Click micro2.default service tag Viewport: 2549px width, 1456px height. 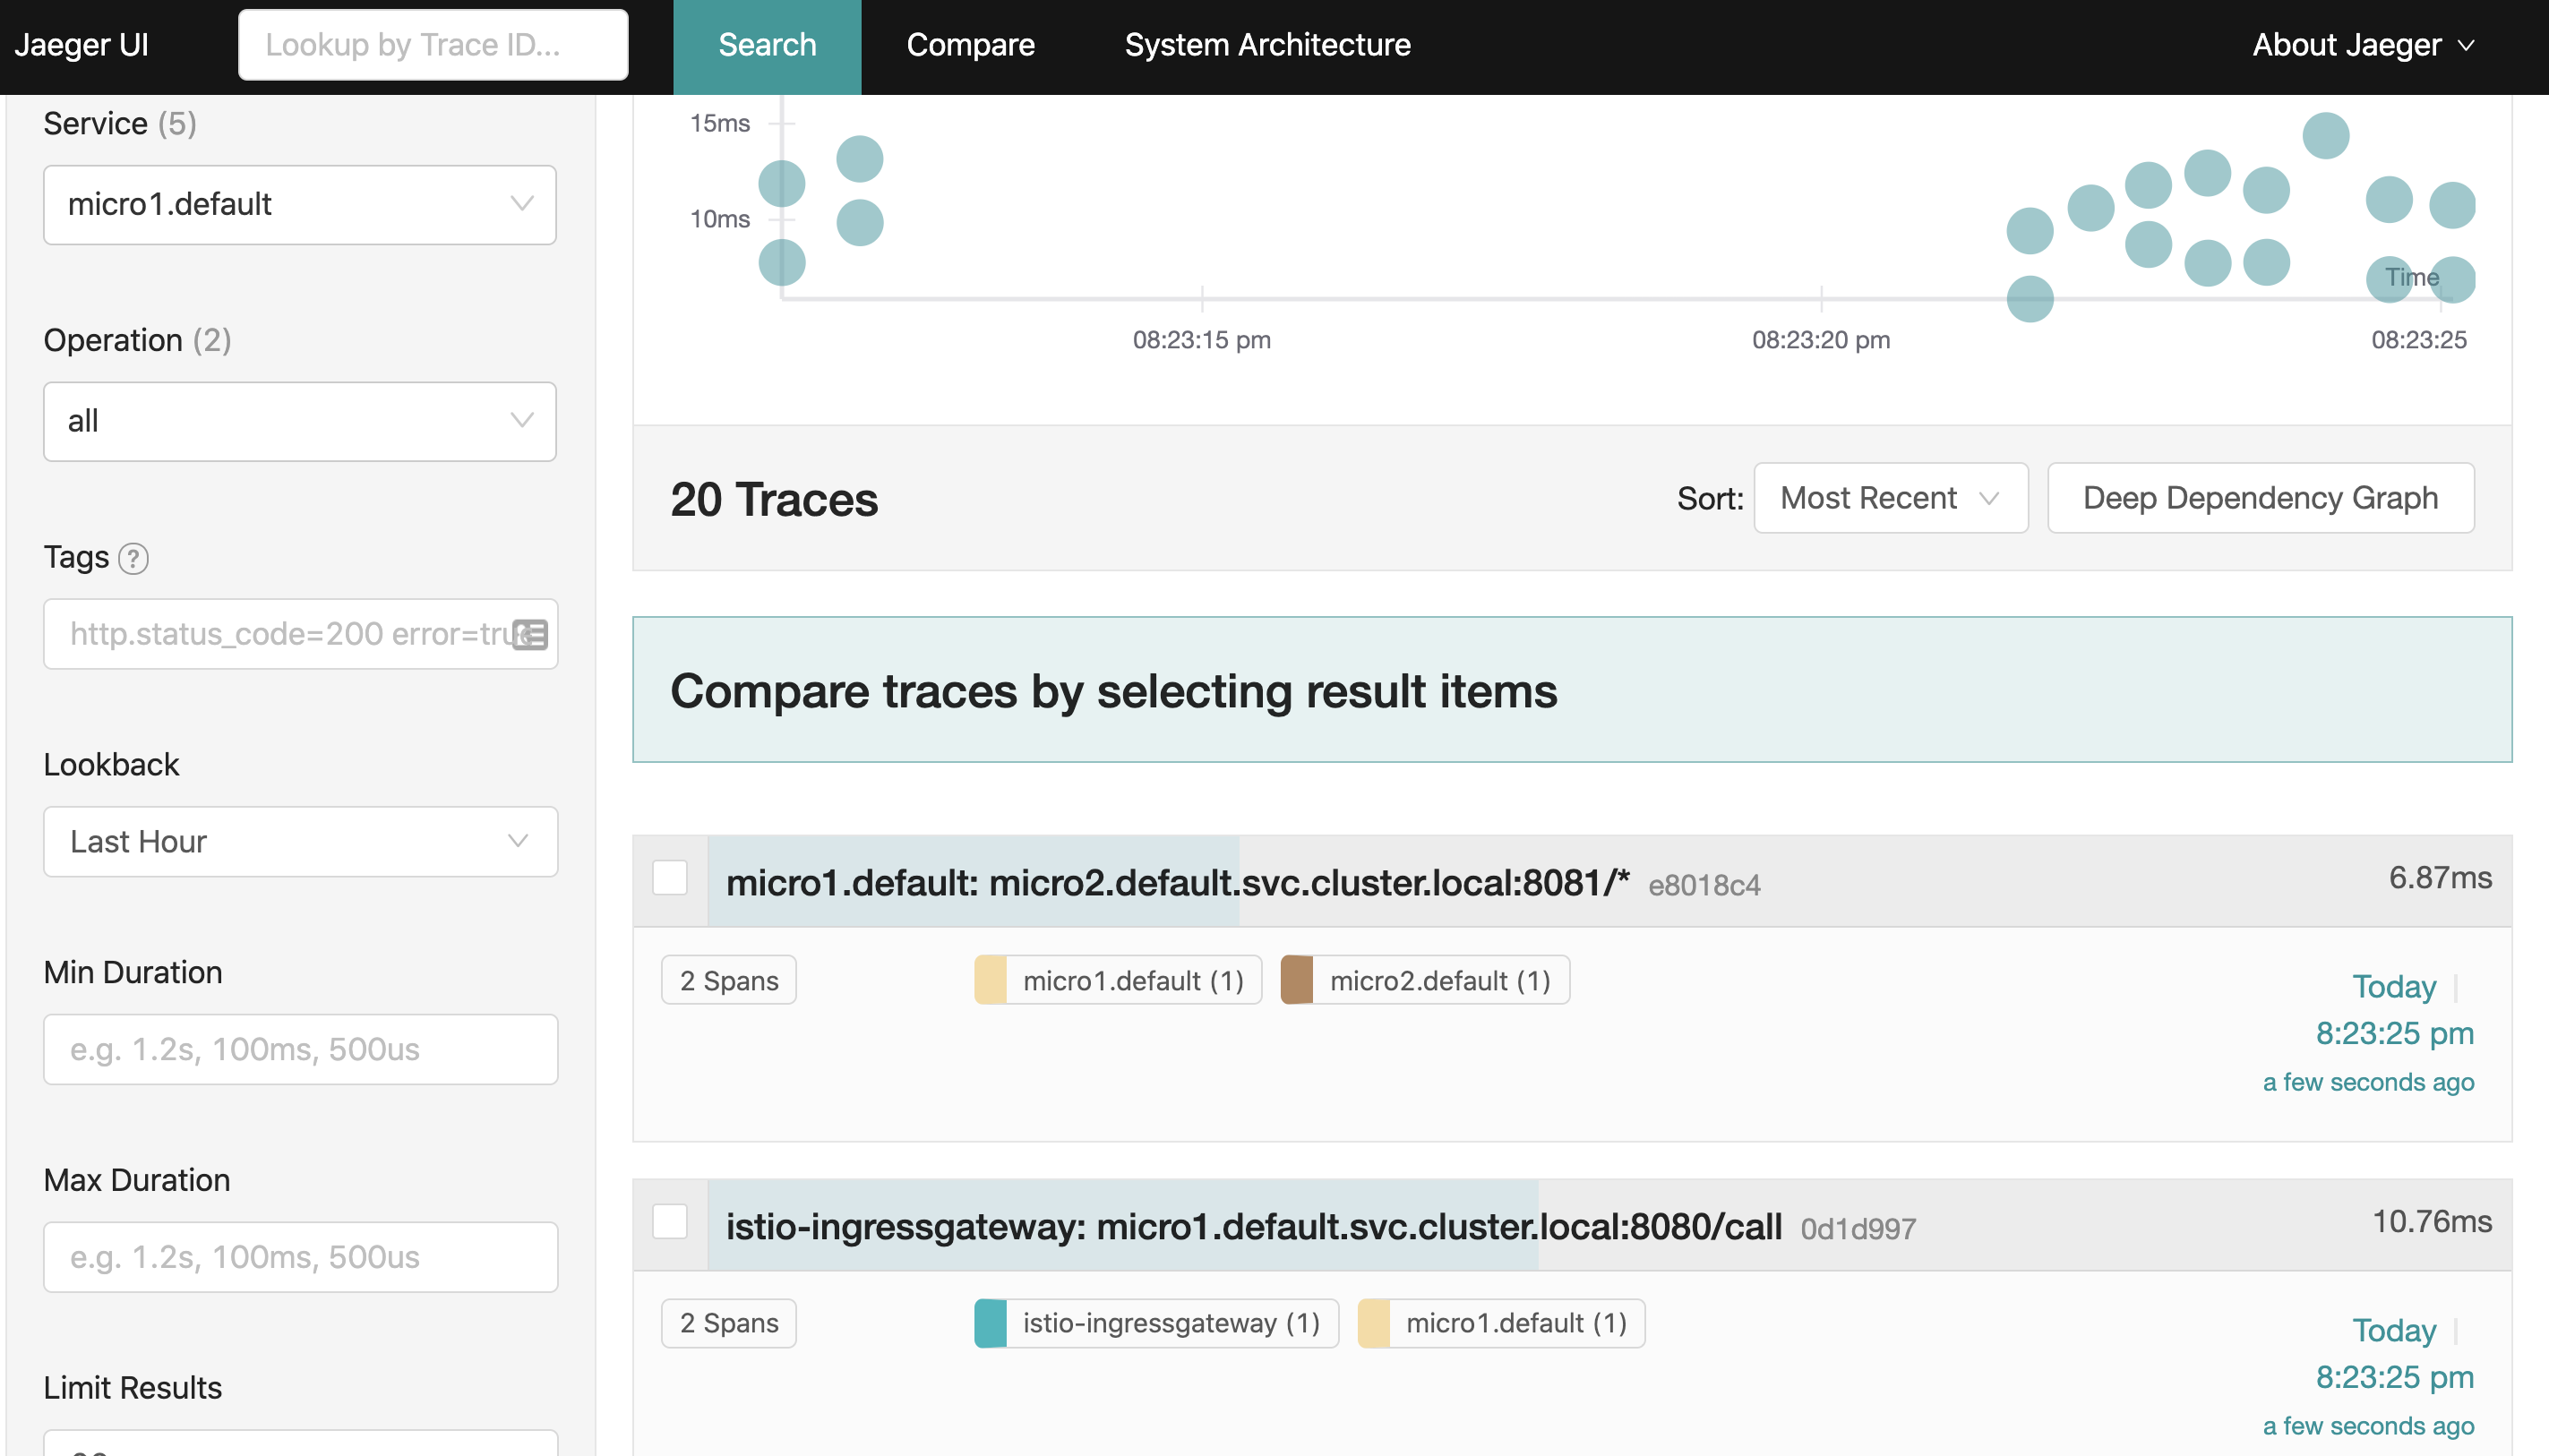[1425, 980]
